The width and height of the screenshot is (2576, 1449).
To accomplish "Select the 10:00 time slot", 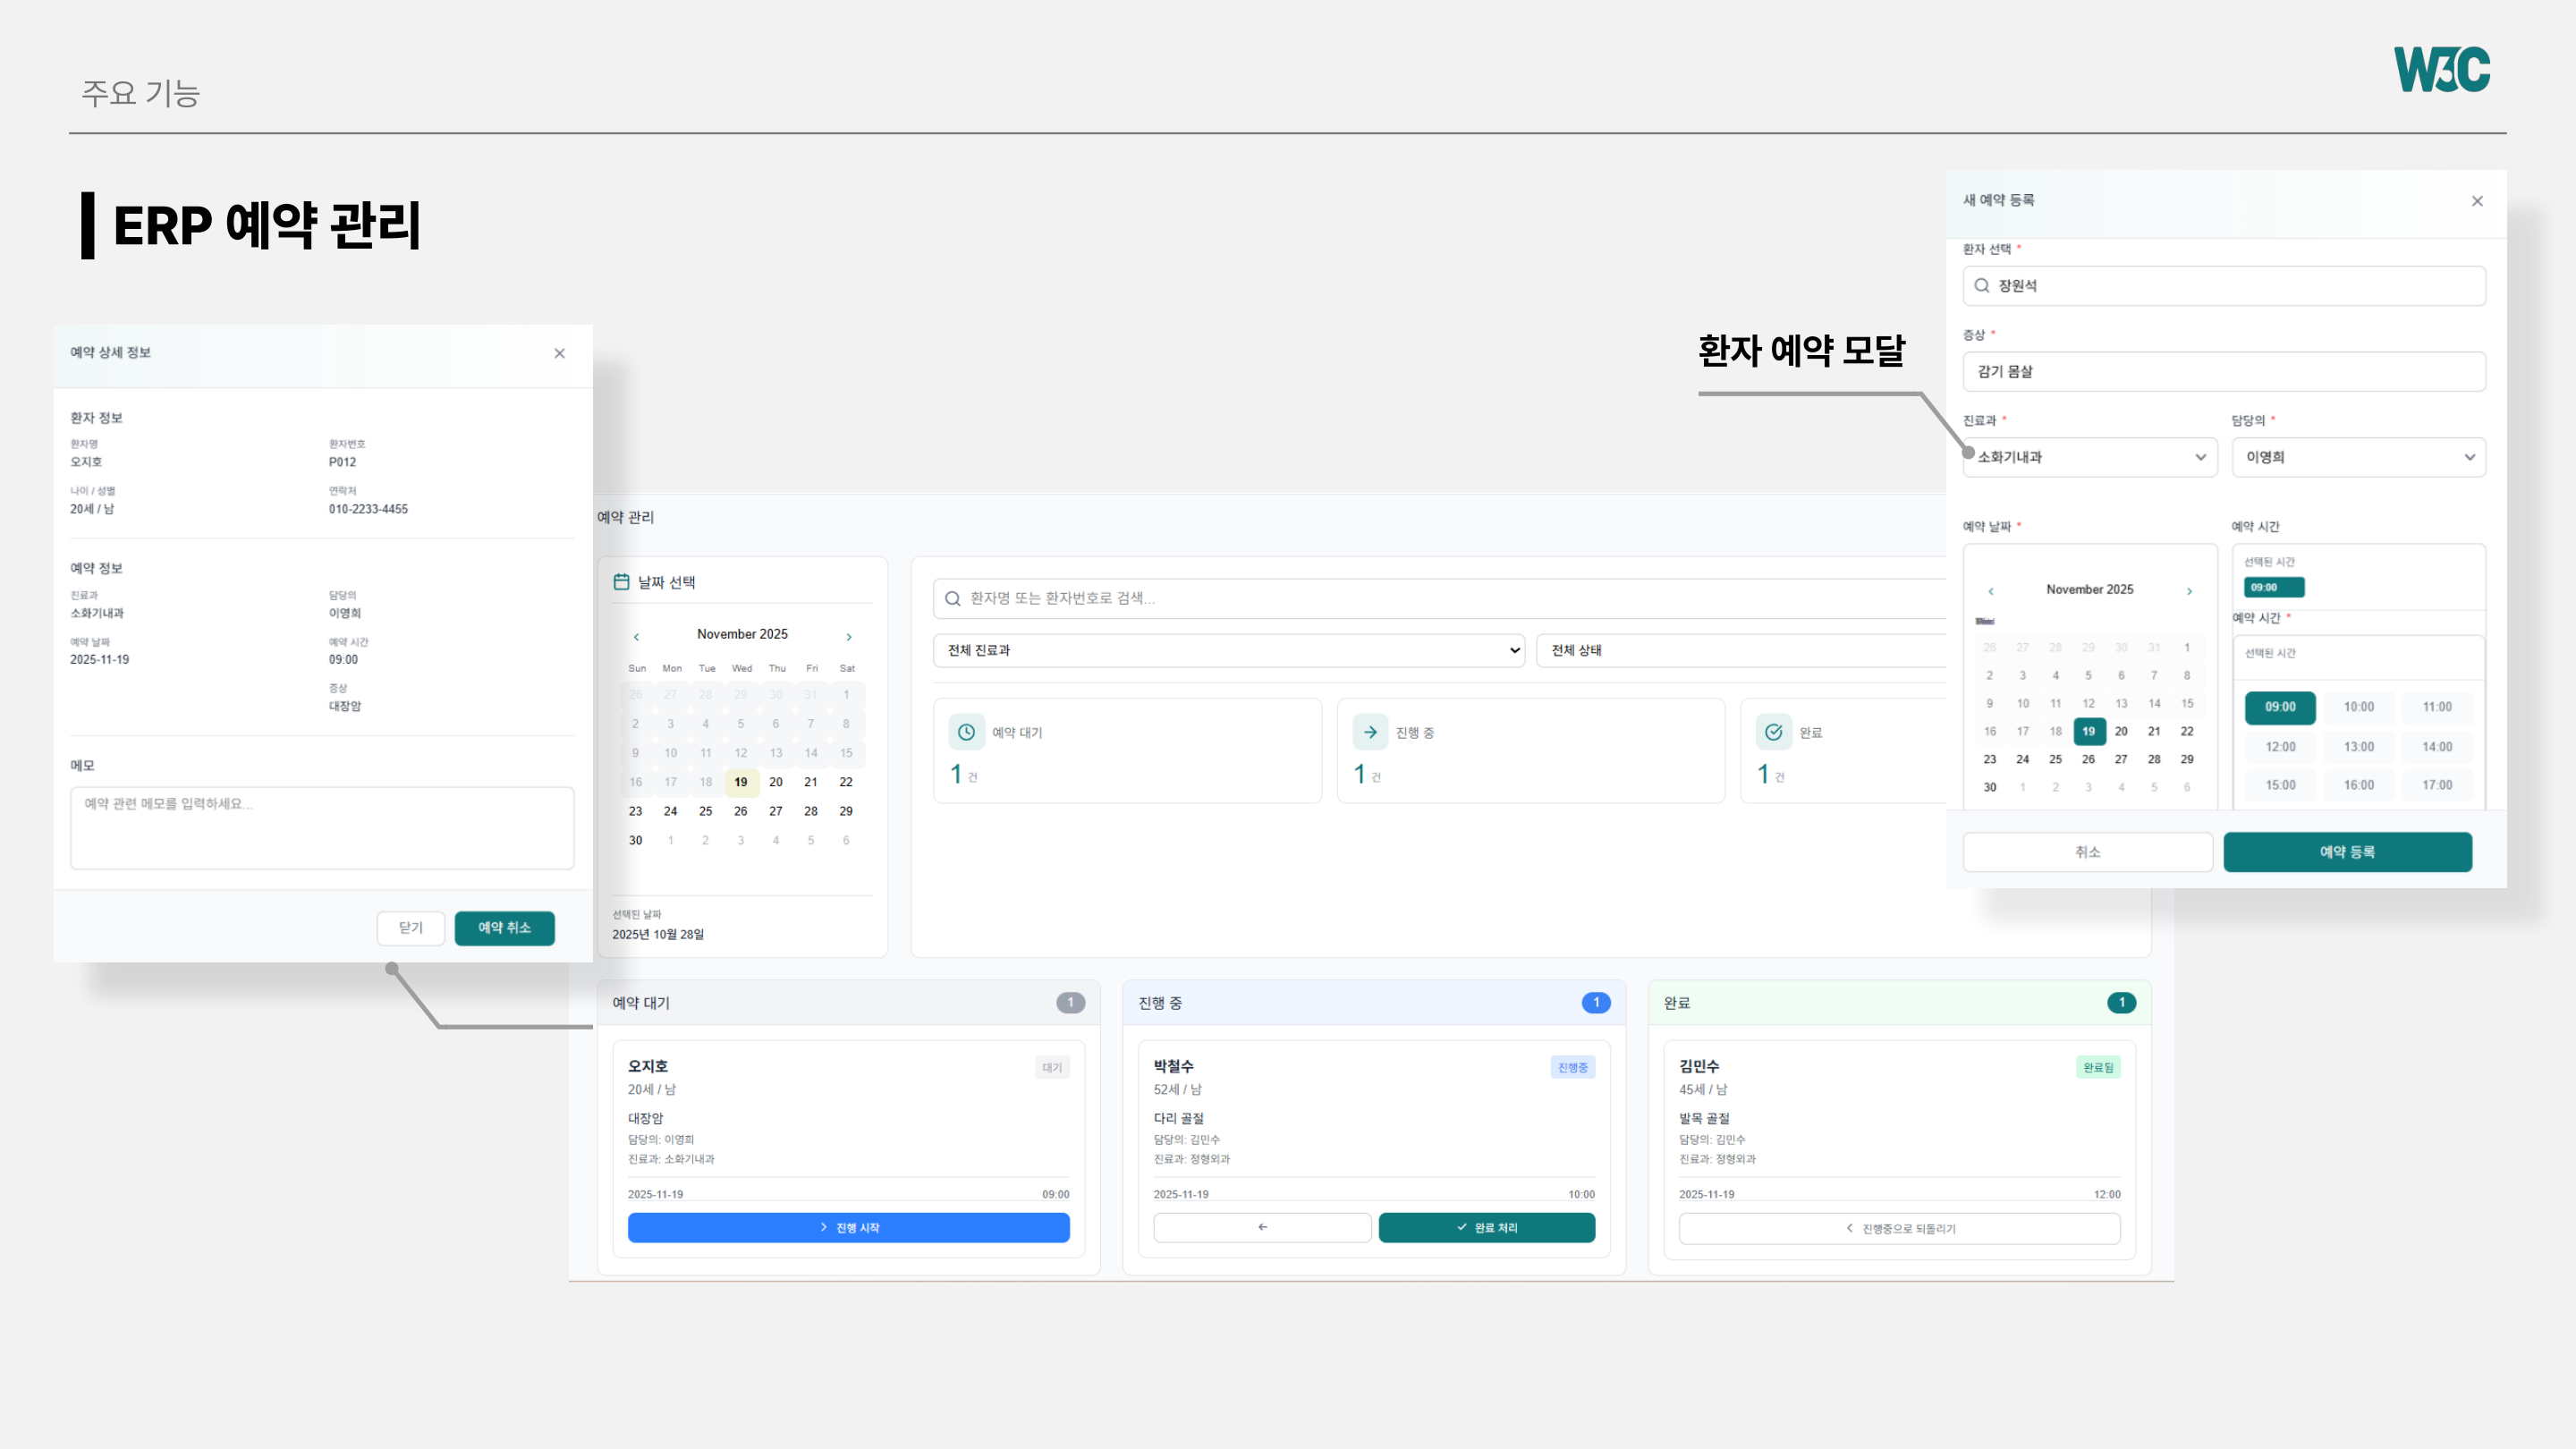I will [x=2359, y=707].
